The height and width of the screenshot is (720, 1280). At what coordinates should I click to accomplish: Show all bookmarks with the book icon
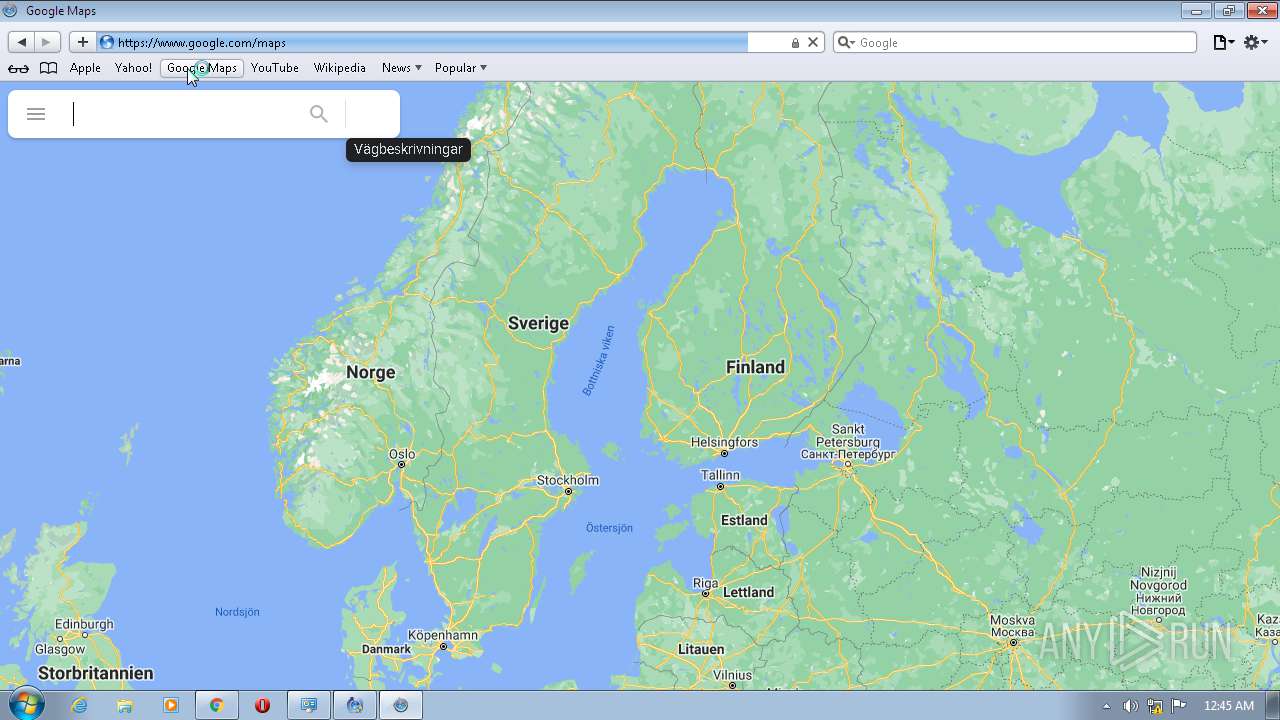[x=48, y=68]
